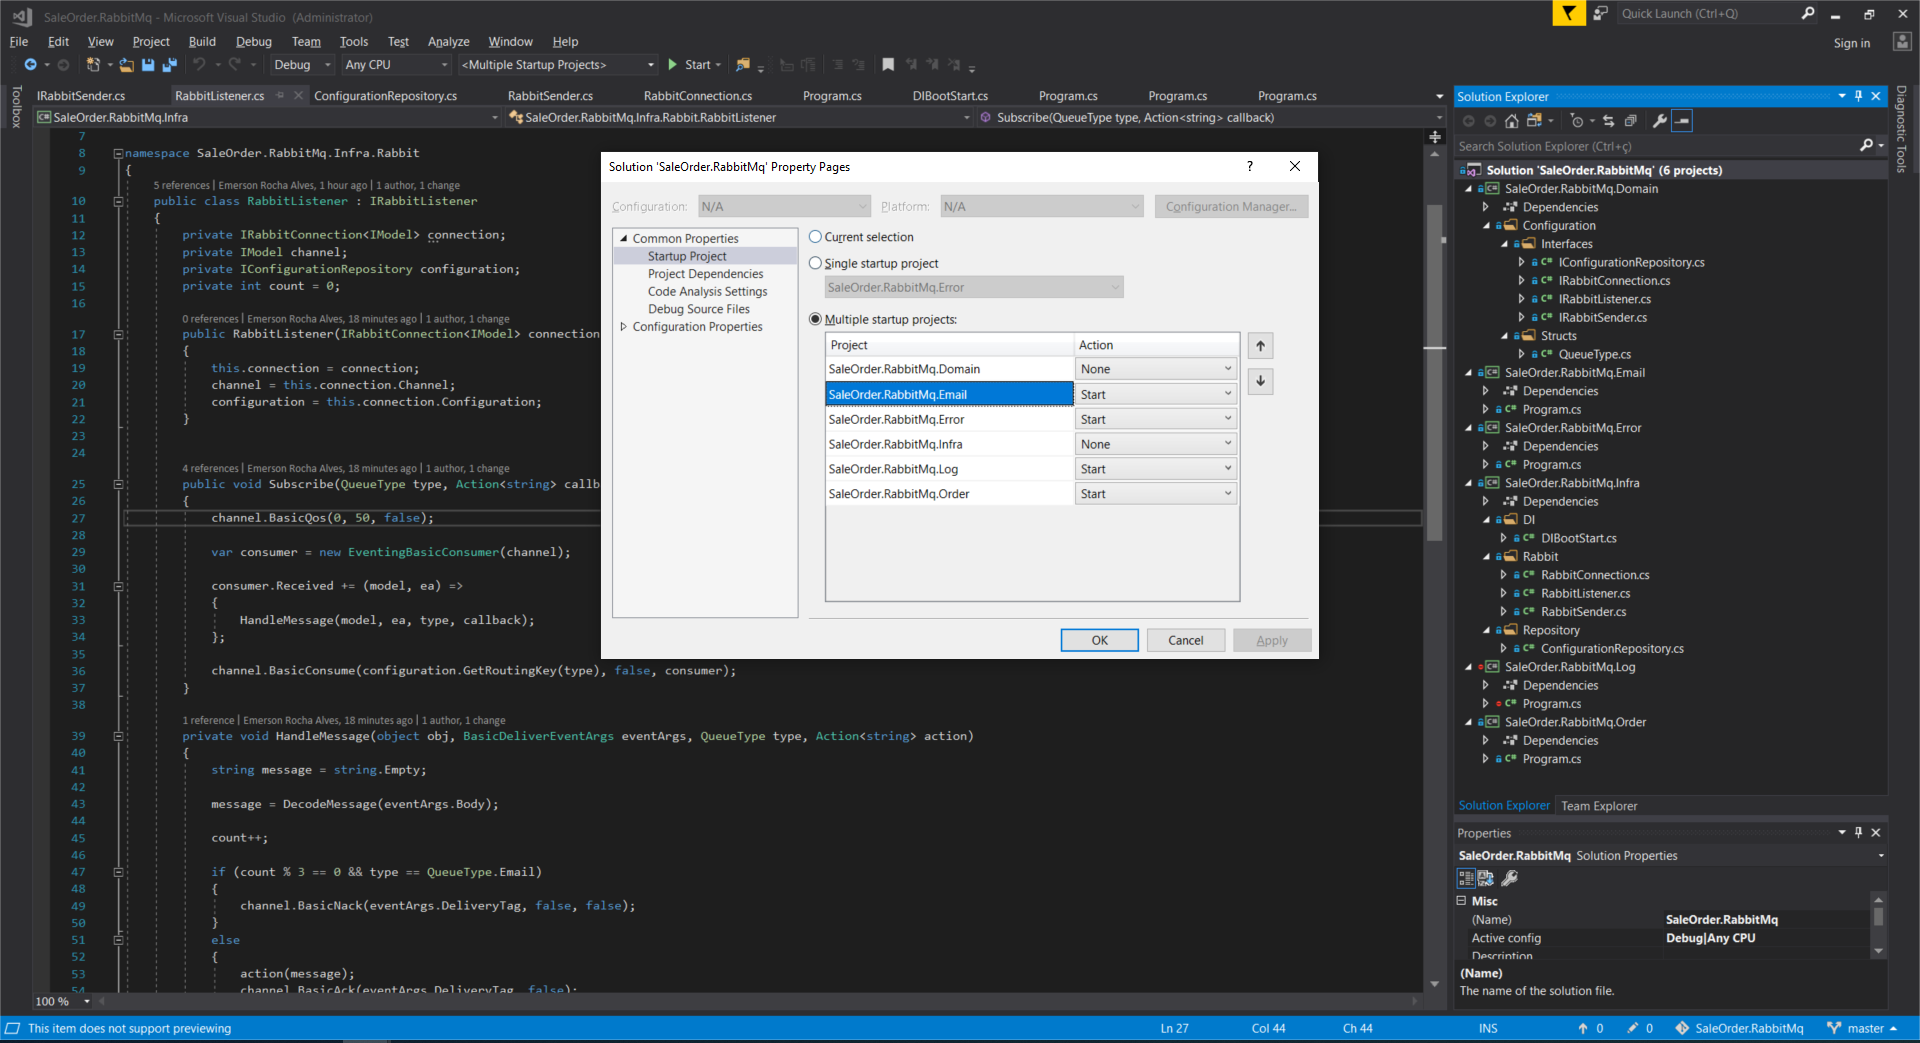
Task: Open the Build menu
Action: (x=202, y=42)
